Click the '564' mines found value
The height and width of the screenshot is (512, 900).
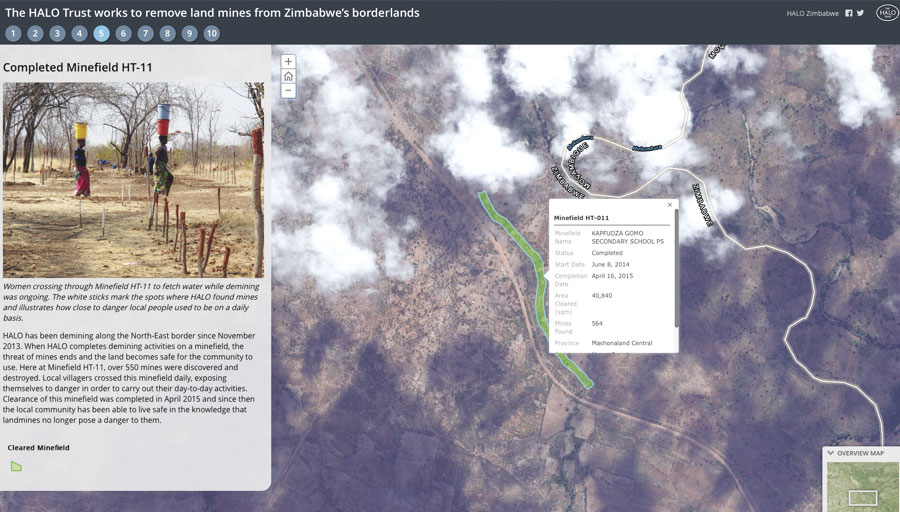pyautogui.click(x=597, y=324)
